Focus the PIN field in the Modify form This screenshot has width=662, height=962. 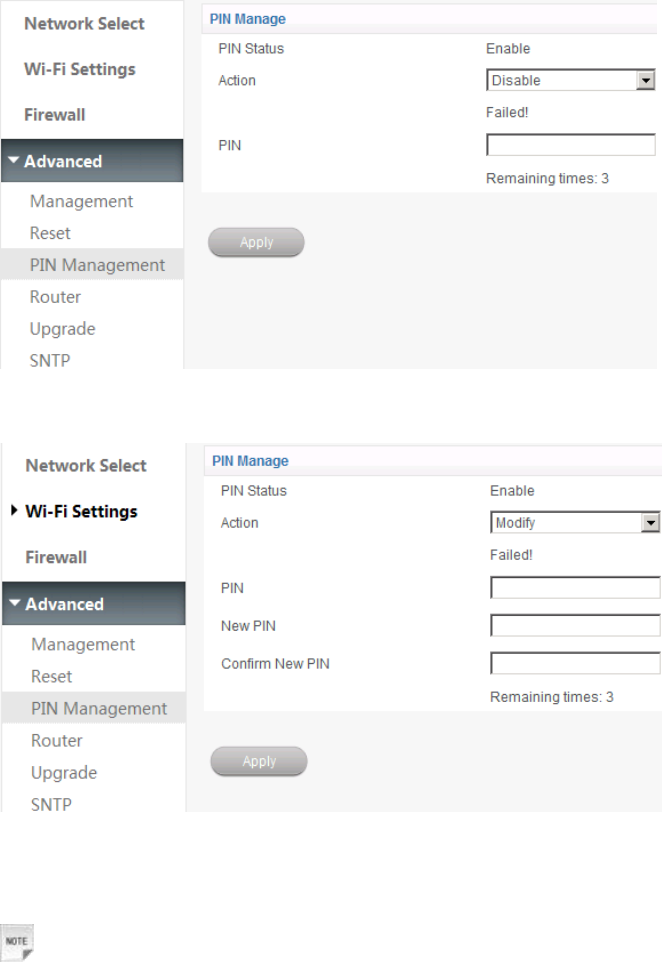(574, 588)
